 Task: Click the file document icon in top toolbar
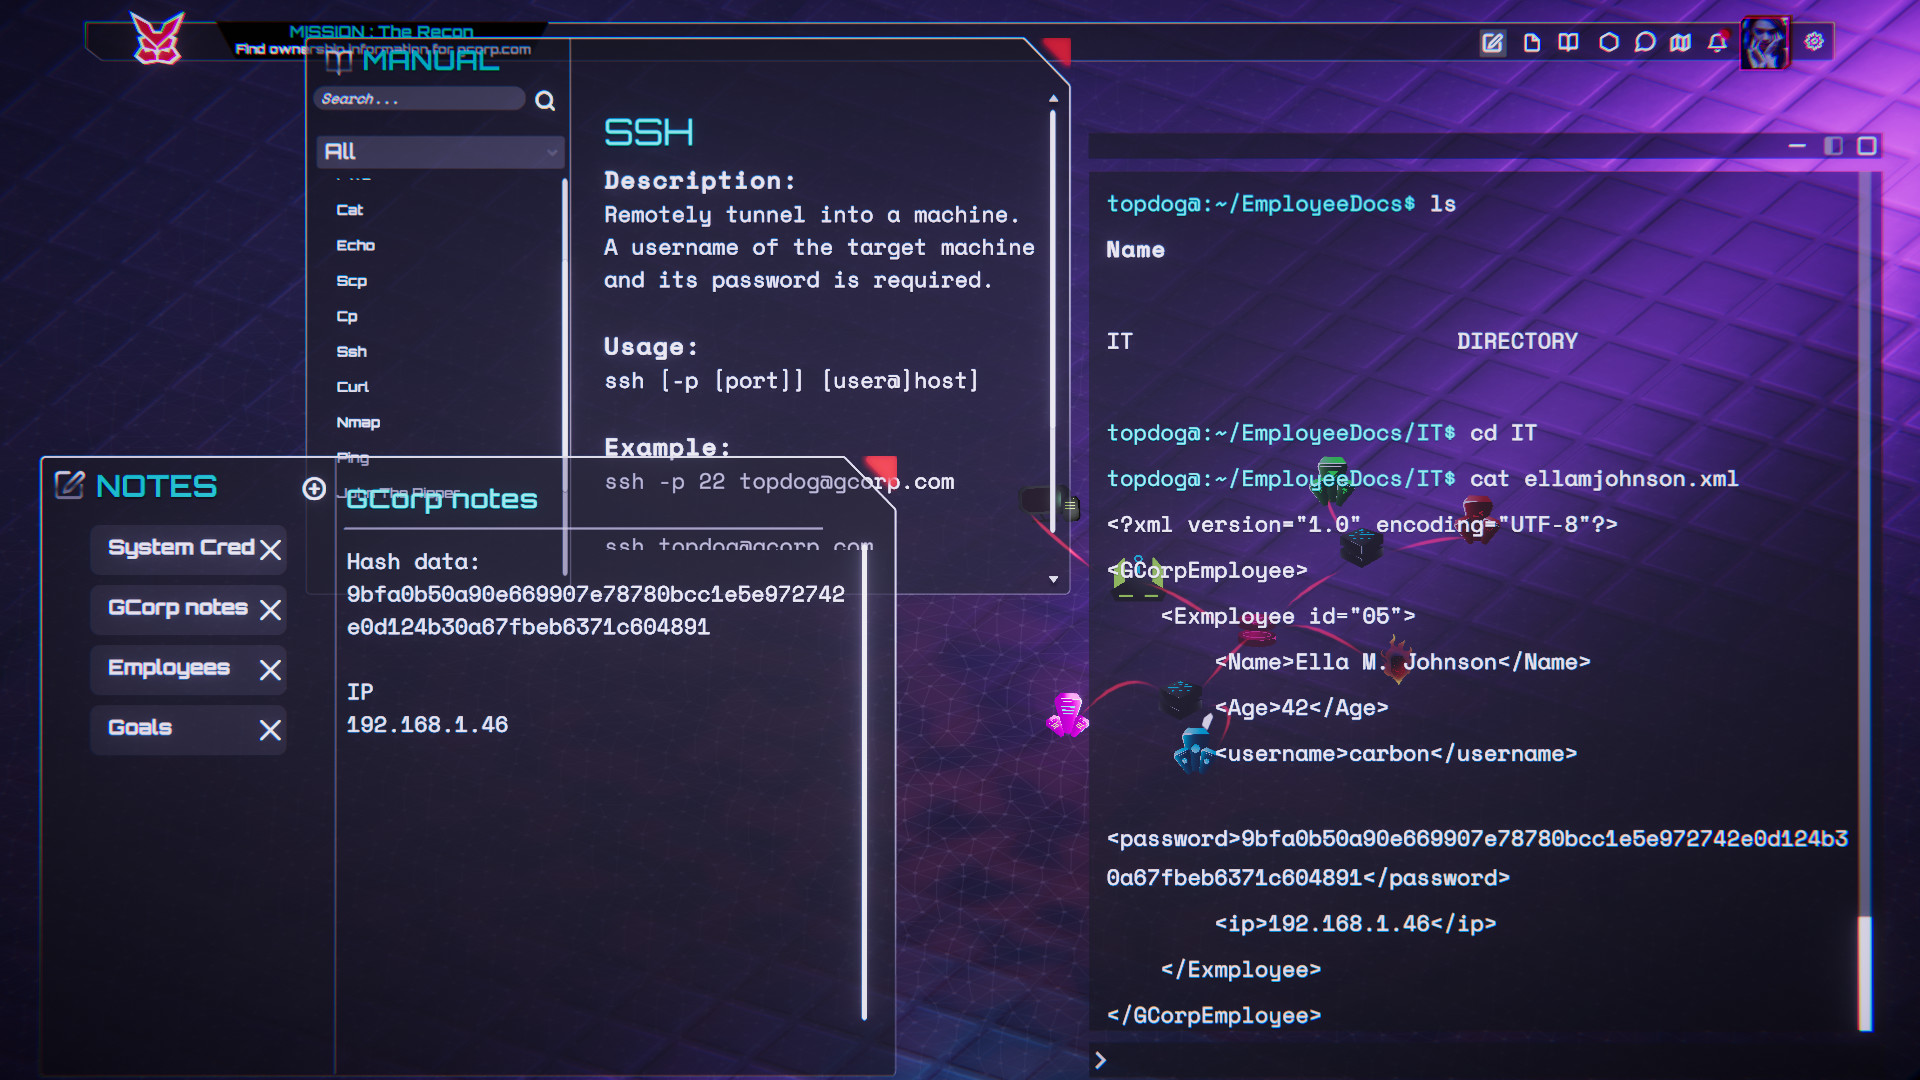coord(1531,42)
